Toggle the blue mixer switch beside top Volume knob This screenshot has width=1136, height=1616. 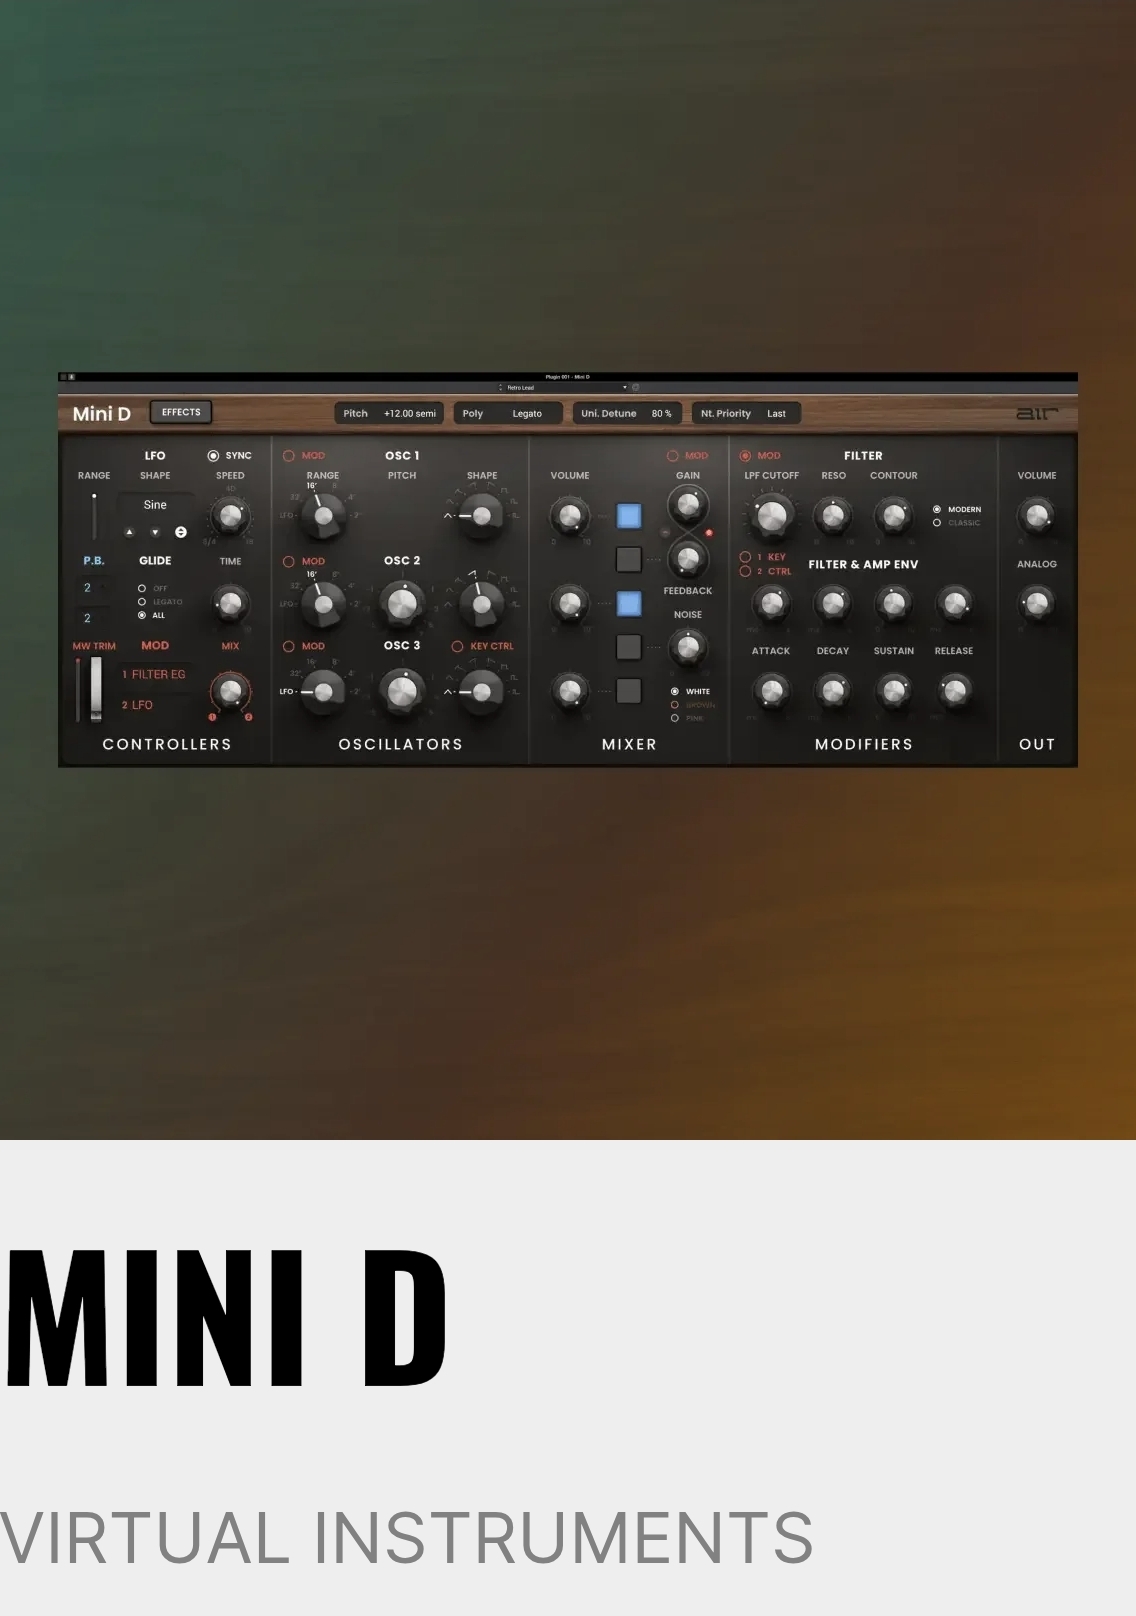coord(629,516)
